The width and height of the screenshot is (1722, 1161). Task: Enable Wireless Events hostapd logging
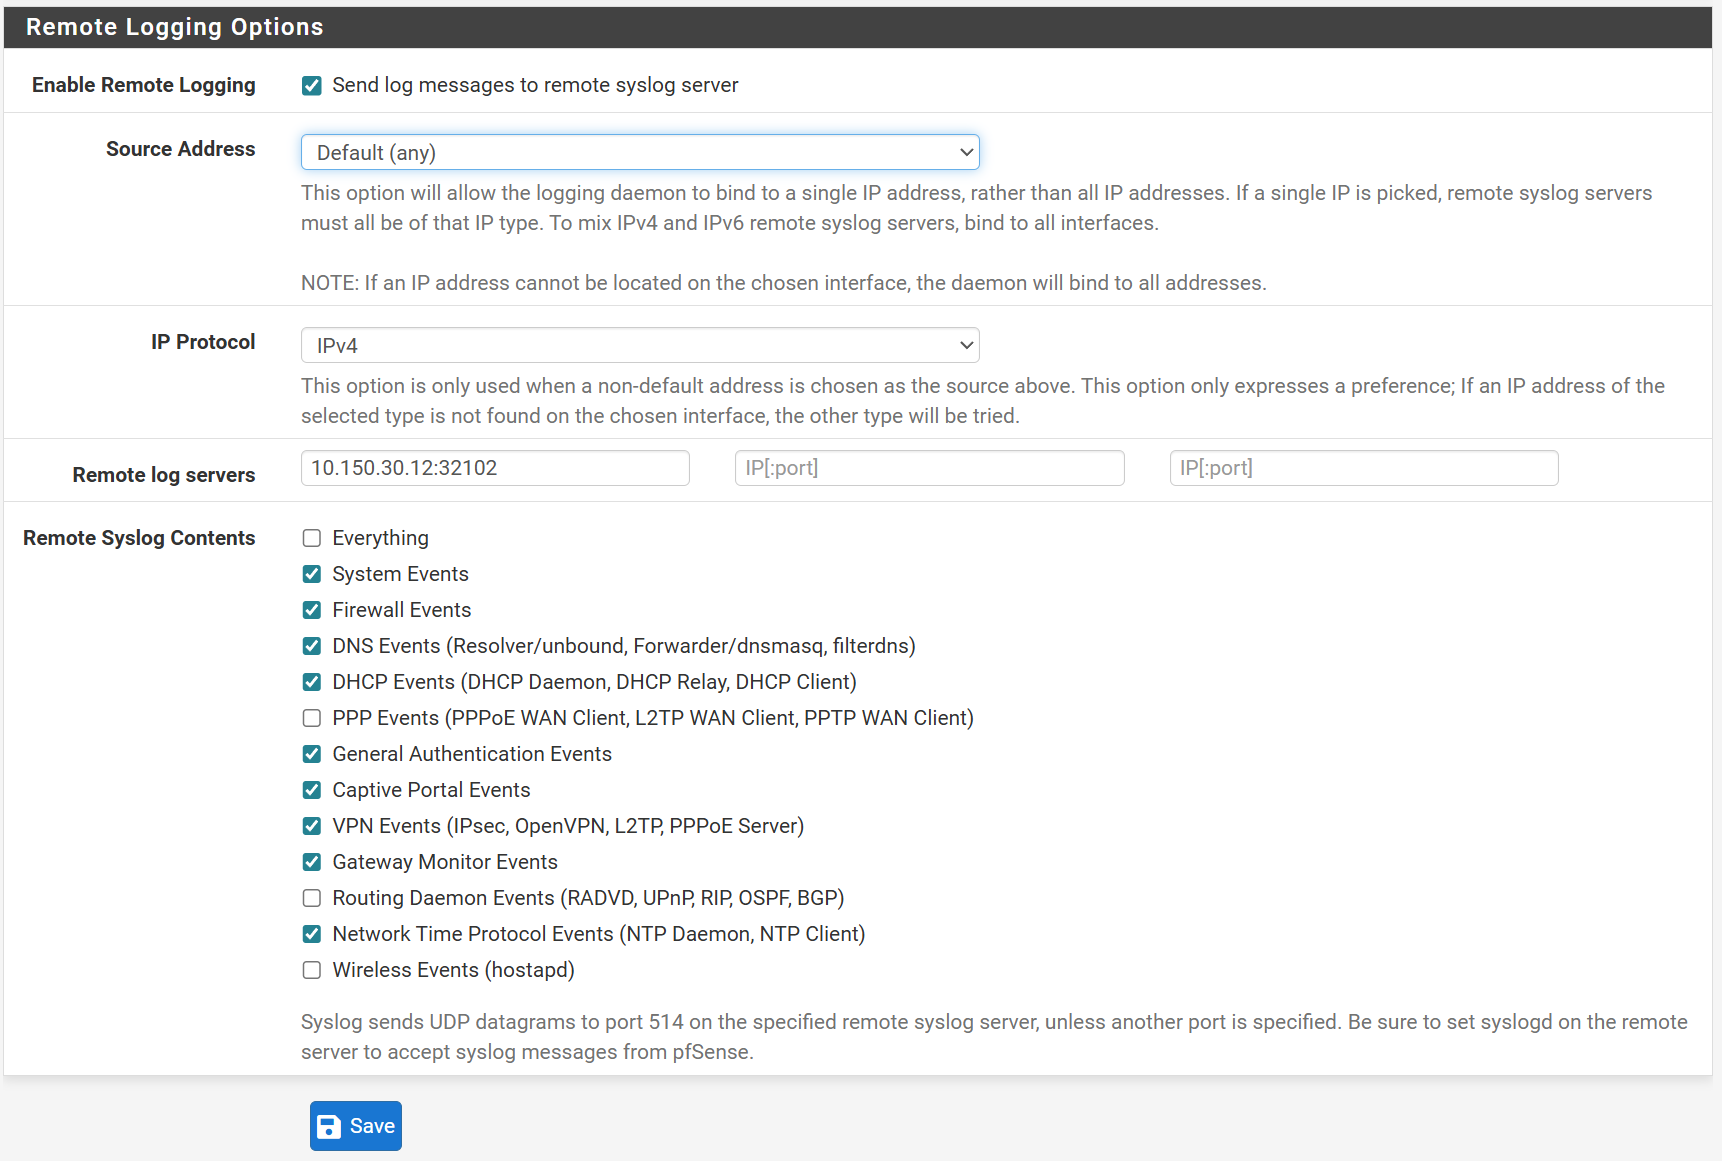pos(311,970)
